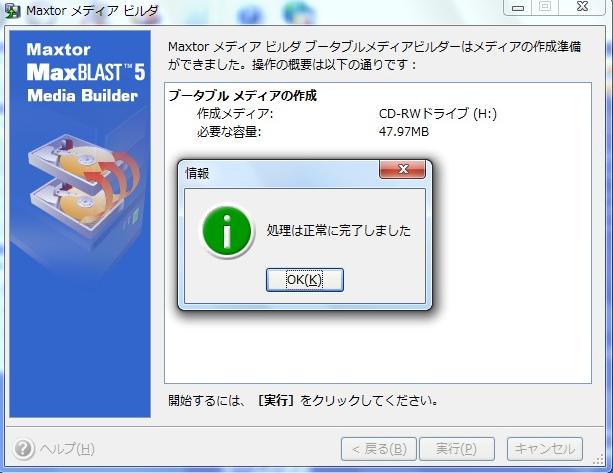Click the < 戻る(B) back button
Image resolution: width=613 pixels, height=473 pixels.
(x=378, y=449)
